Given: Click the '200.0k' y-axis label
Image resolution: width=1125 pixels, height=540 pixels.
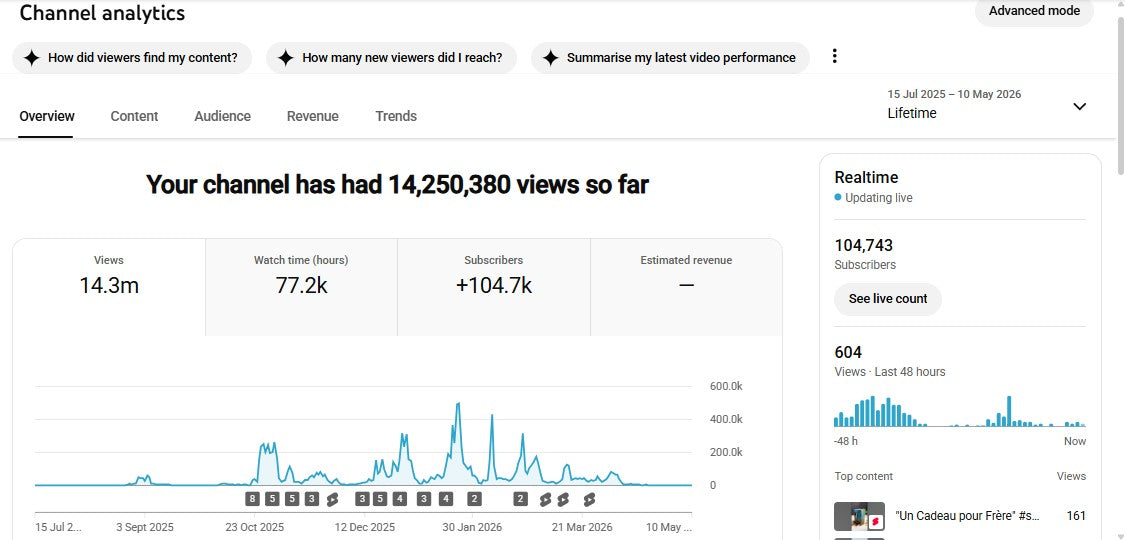Looking at the screenshot, I should click(x=726, y=453).
